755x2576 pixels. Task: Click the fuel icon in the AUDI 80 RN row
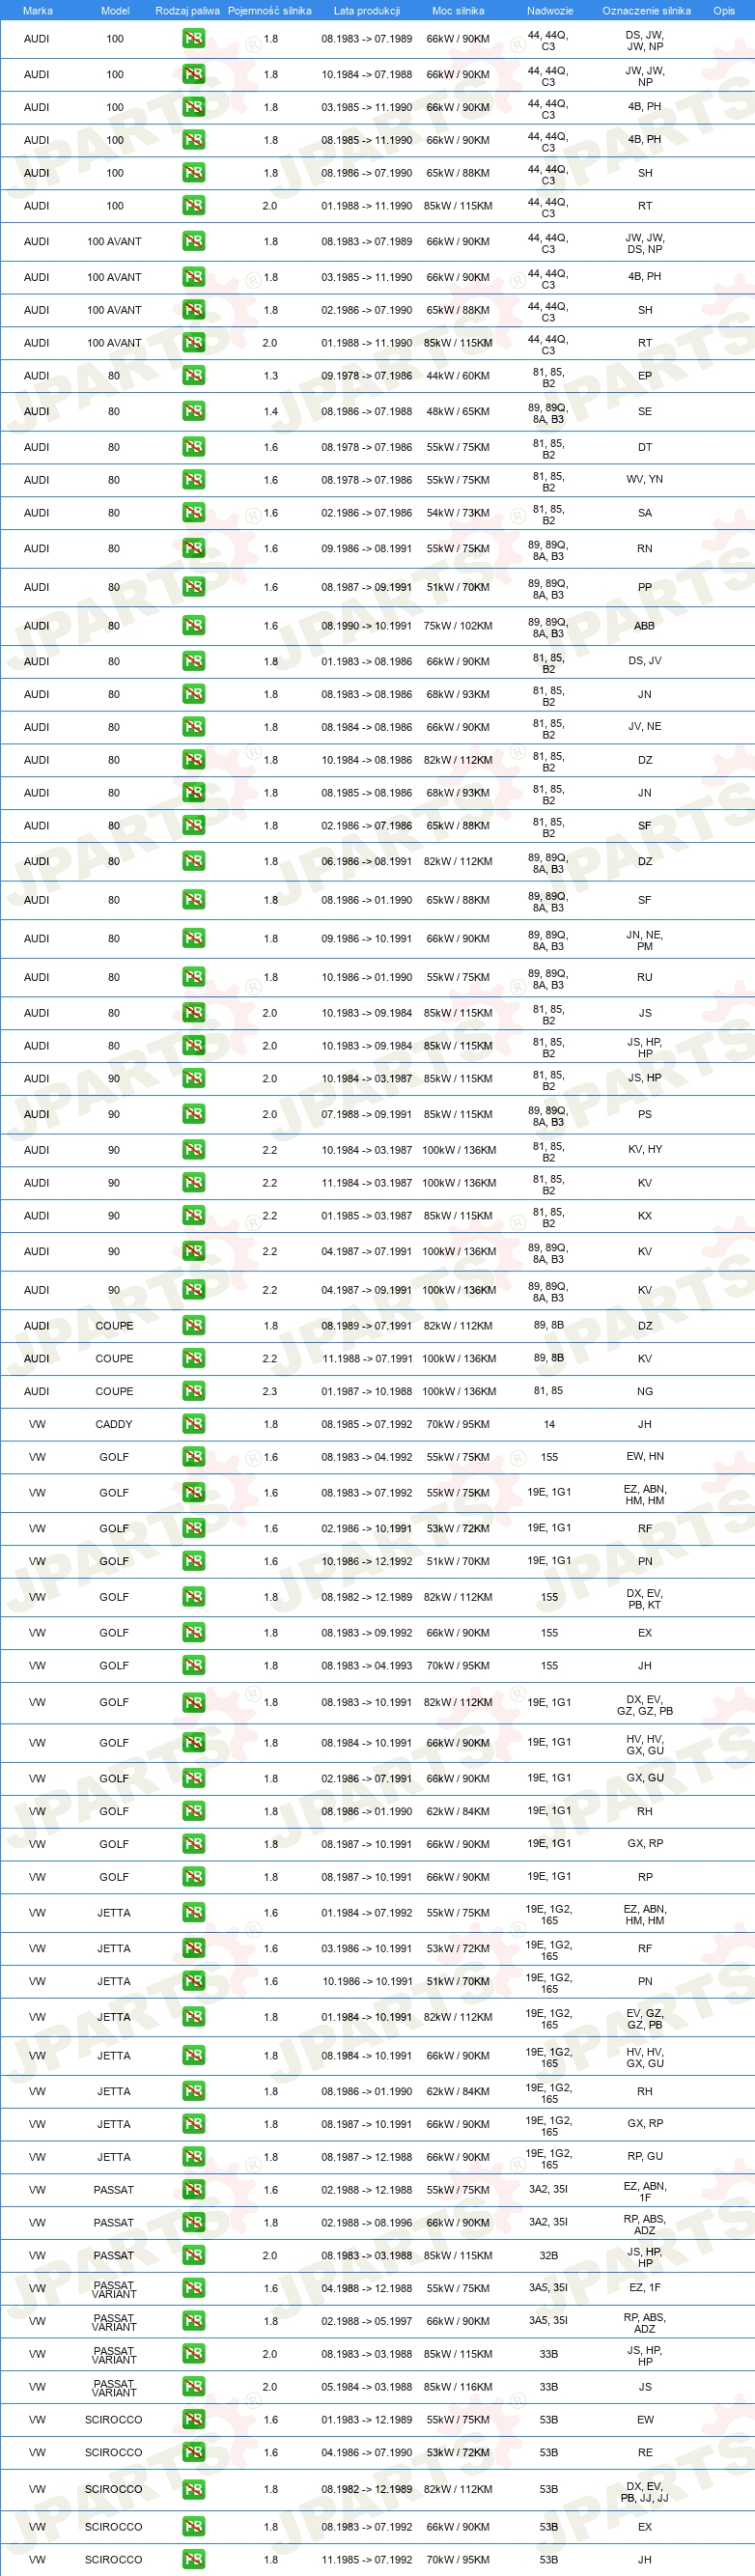[194, 548]
